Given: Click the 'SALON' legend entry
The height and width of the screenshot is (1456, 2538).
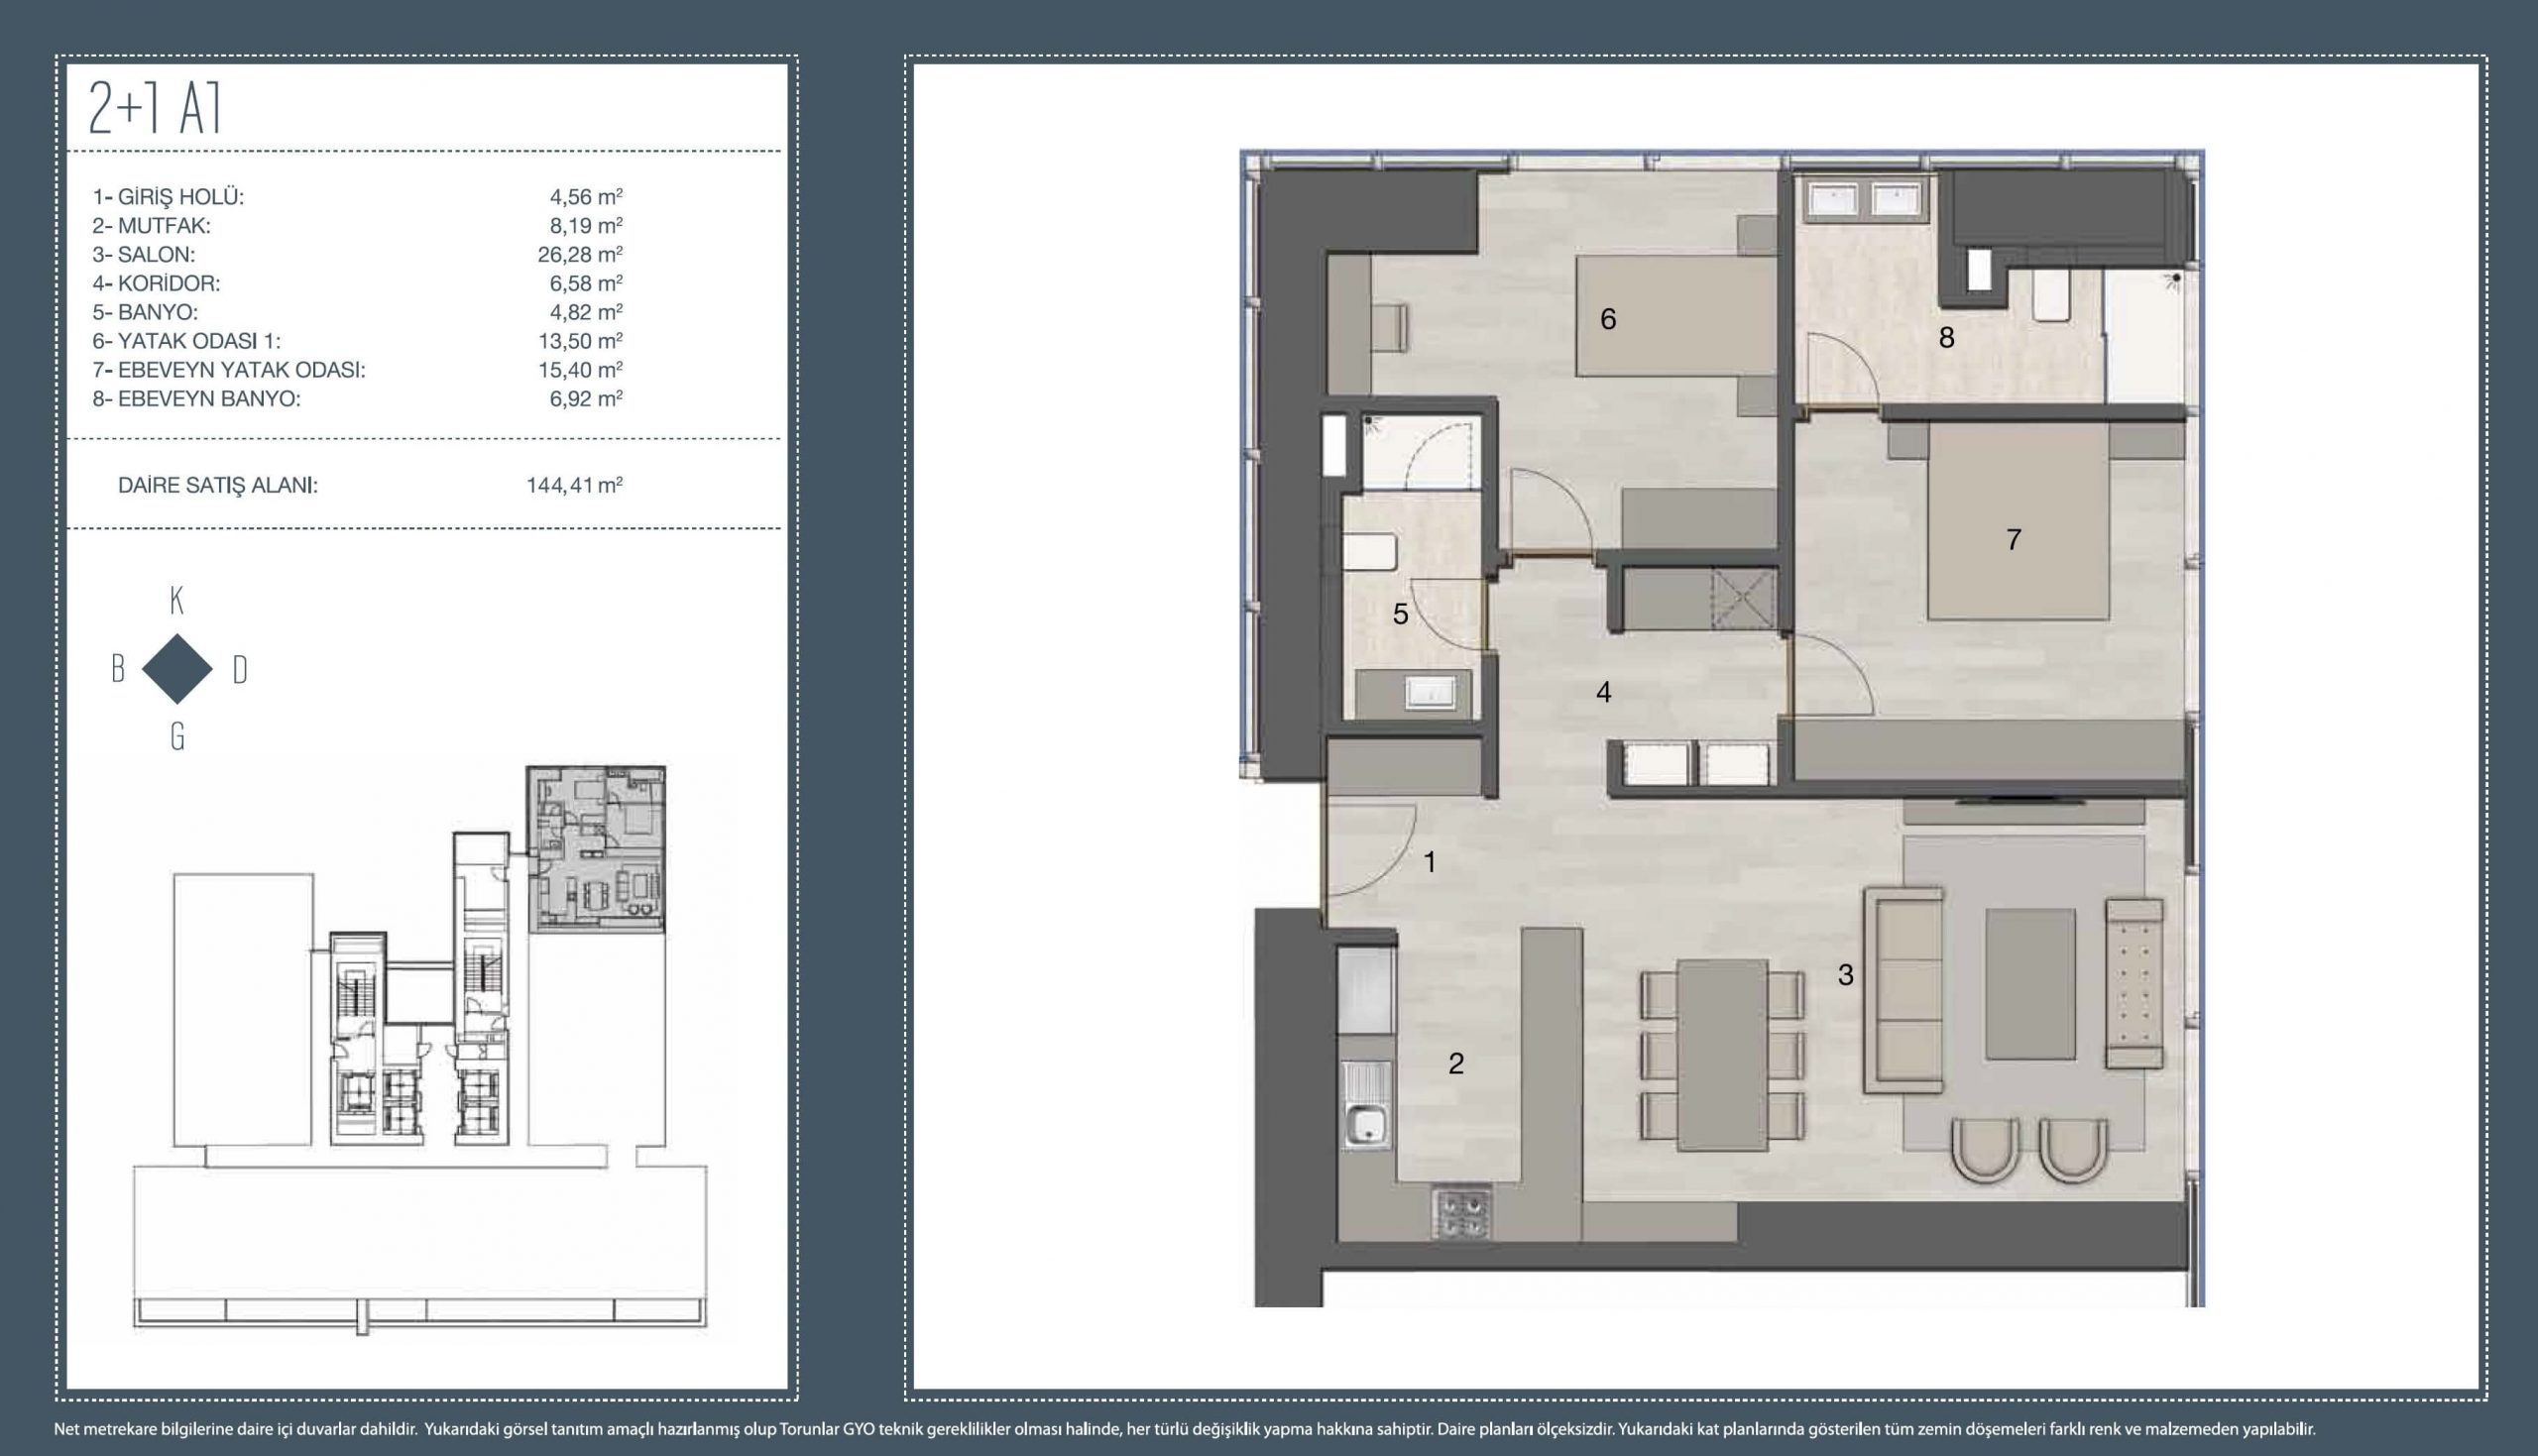Looking at the screenshot, I should pos(156,254).
